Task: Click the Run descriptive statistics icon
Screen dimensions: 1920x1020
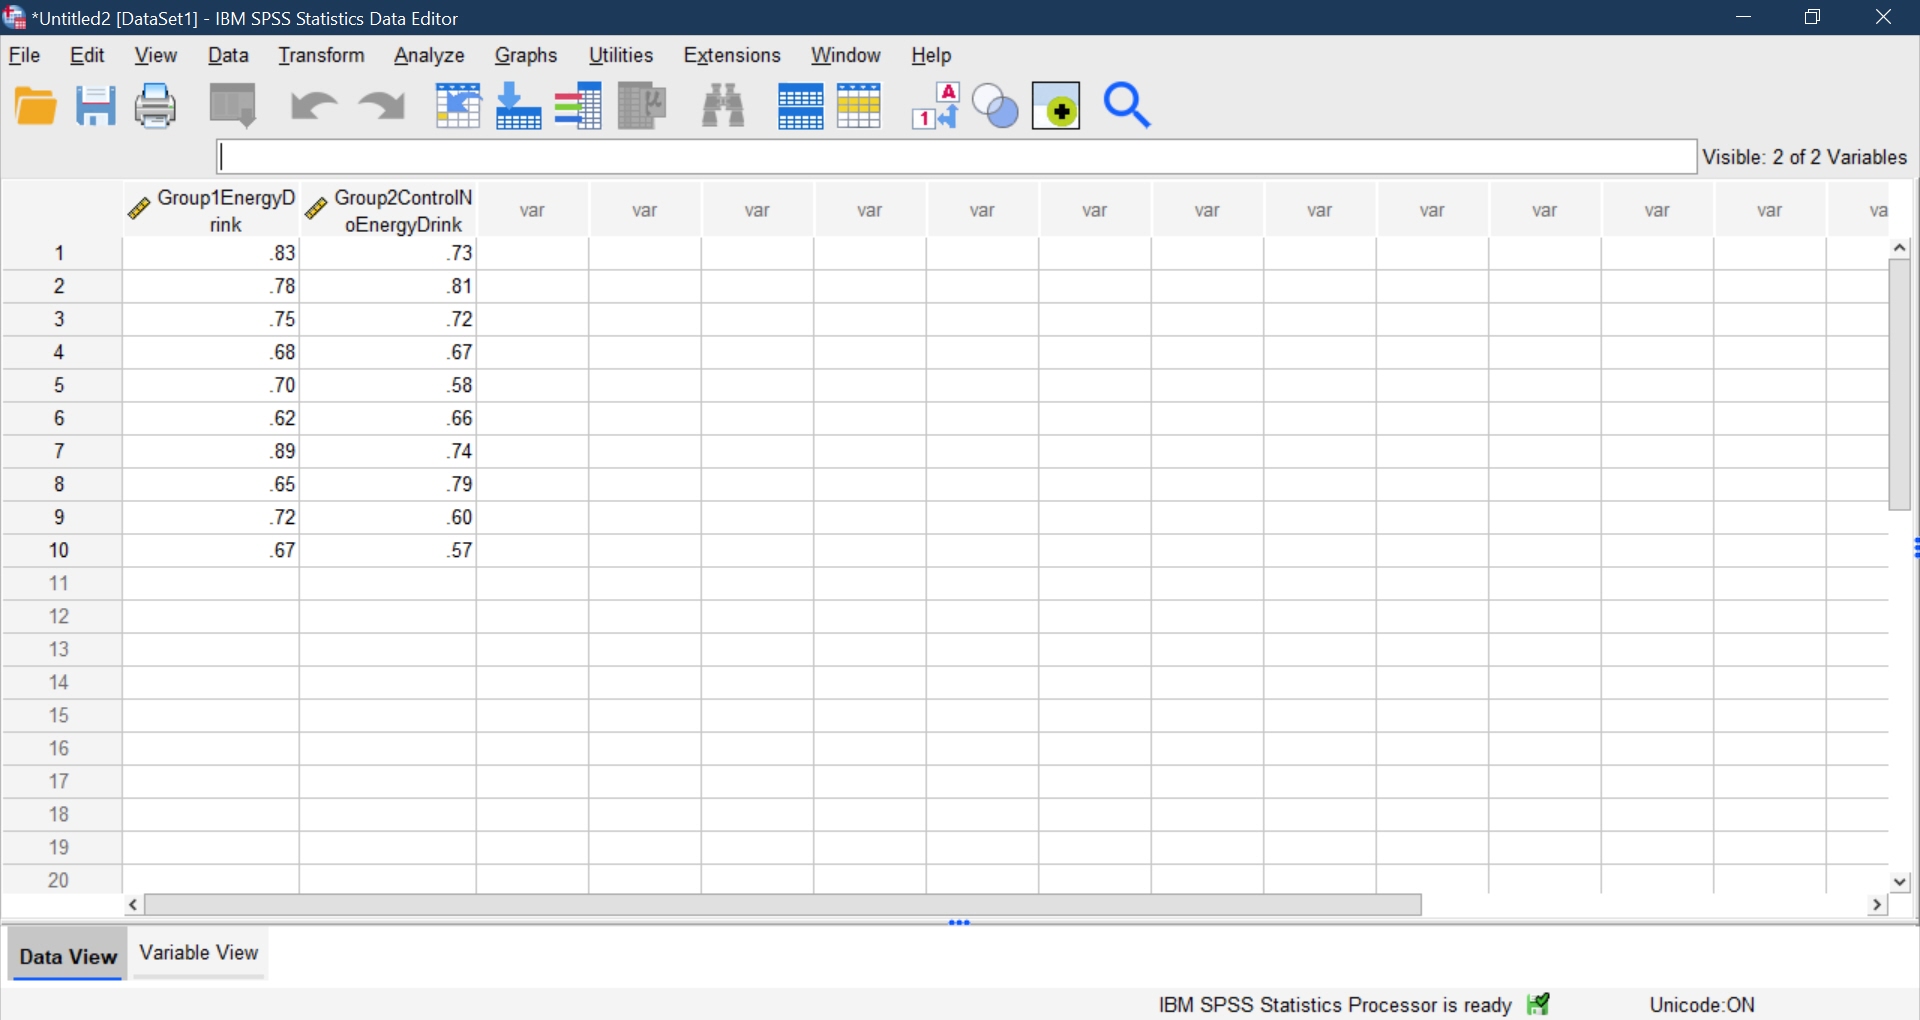Action: click(x=642, y=106)
